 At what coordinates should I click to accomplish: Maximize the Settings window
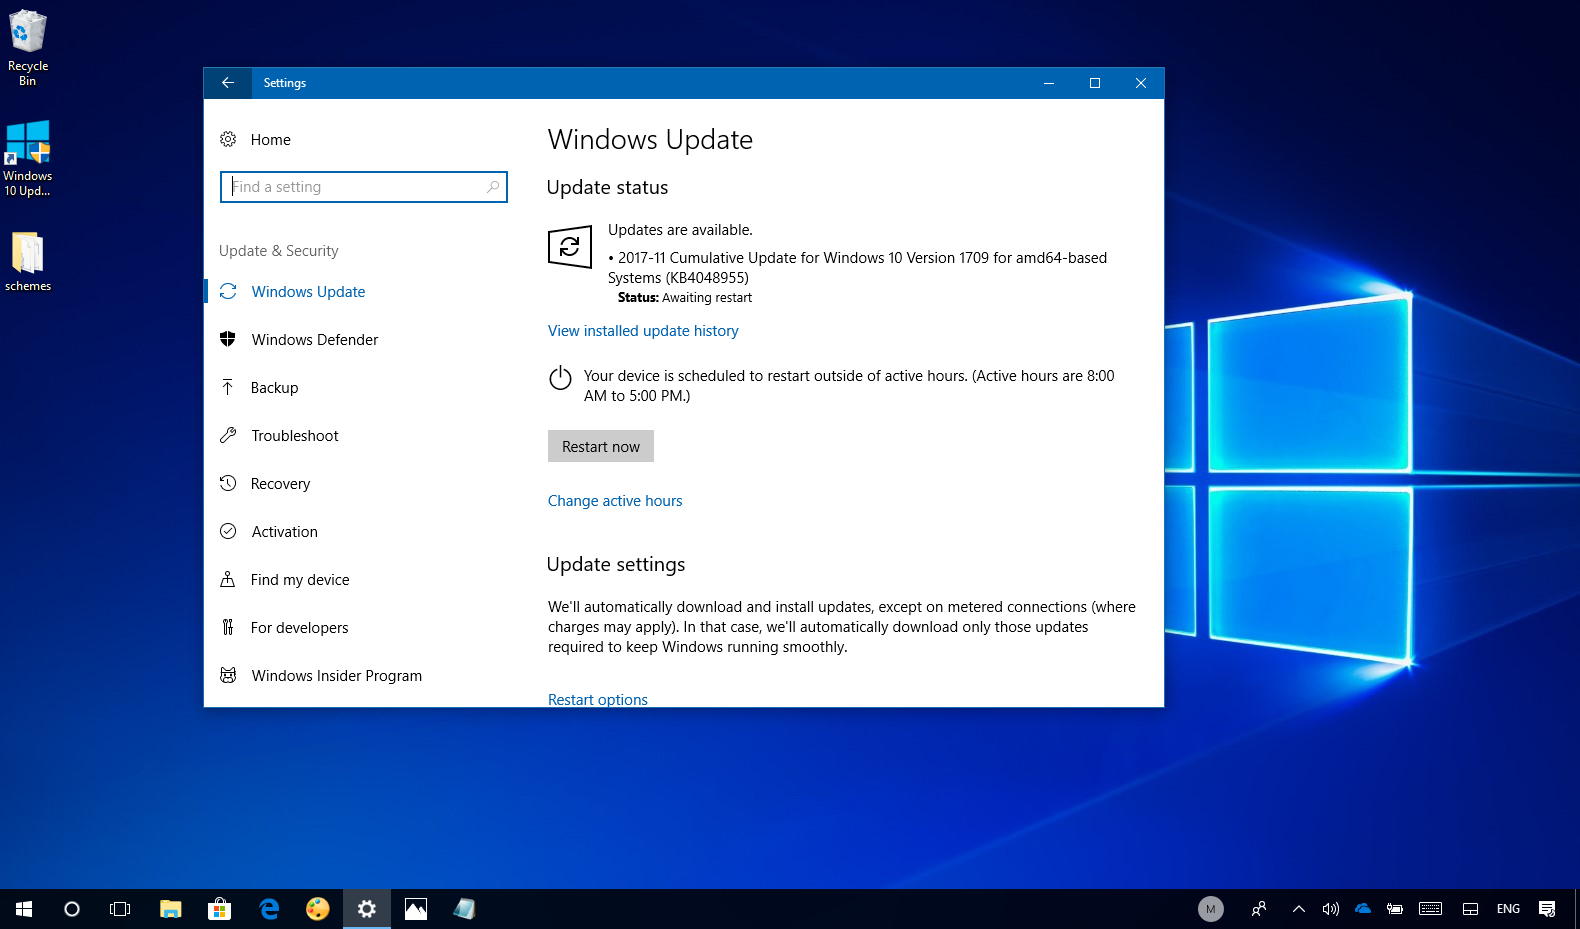click(x=1095, y=83)
